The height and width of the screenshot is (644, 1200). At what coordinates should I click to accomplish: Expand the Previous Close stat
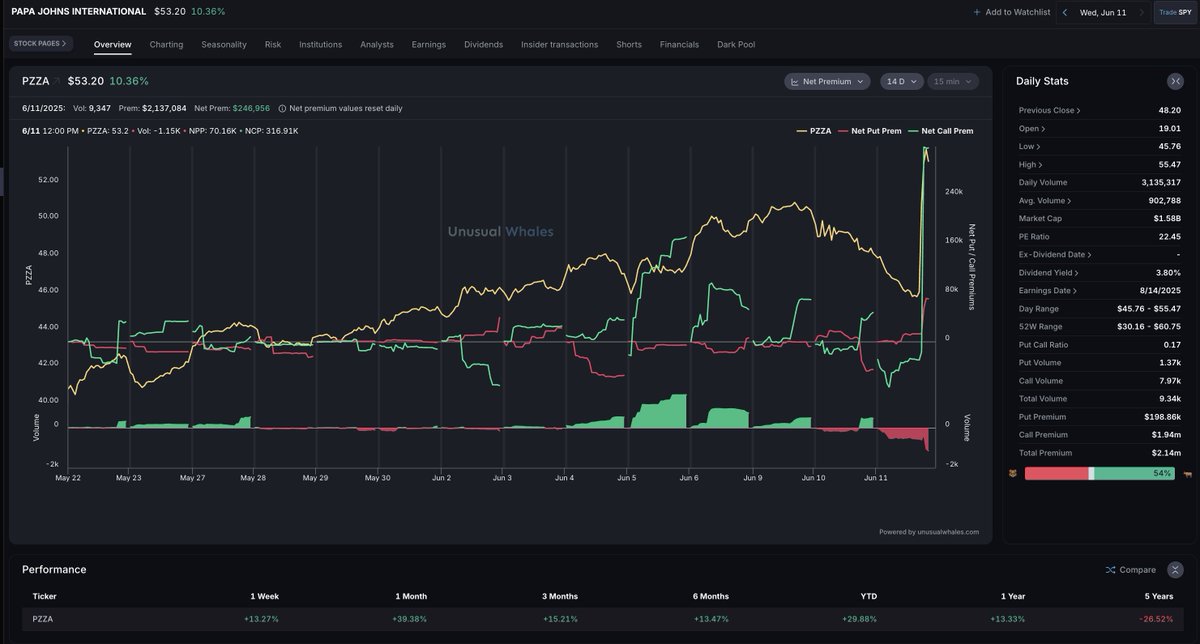1049,110
